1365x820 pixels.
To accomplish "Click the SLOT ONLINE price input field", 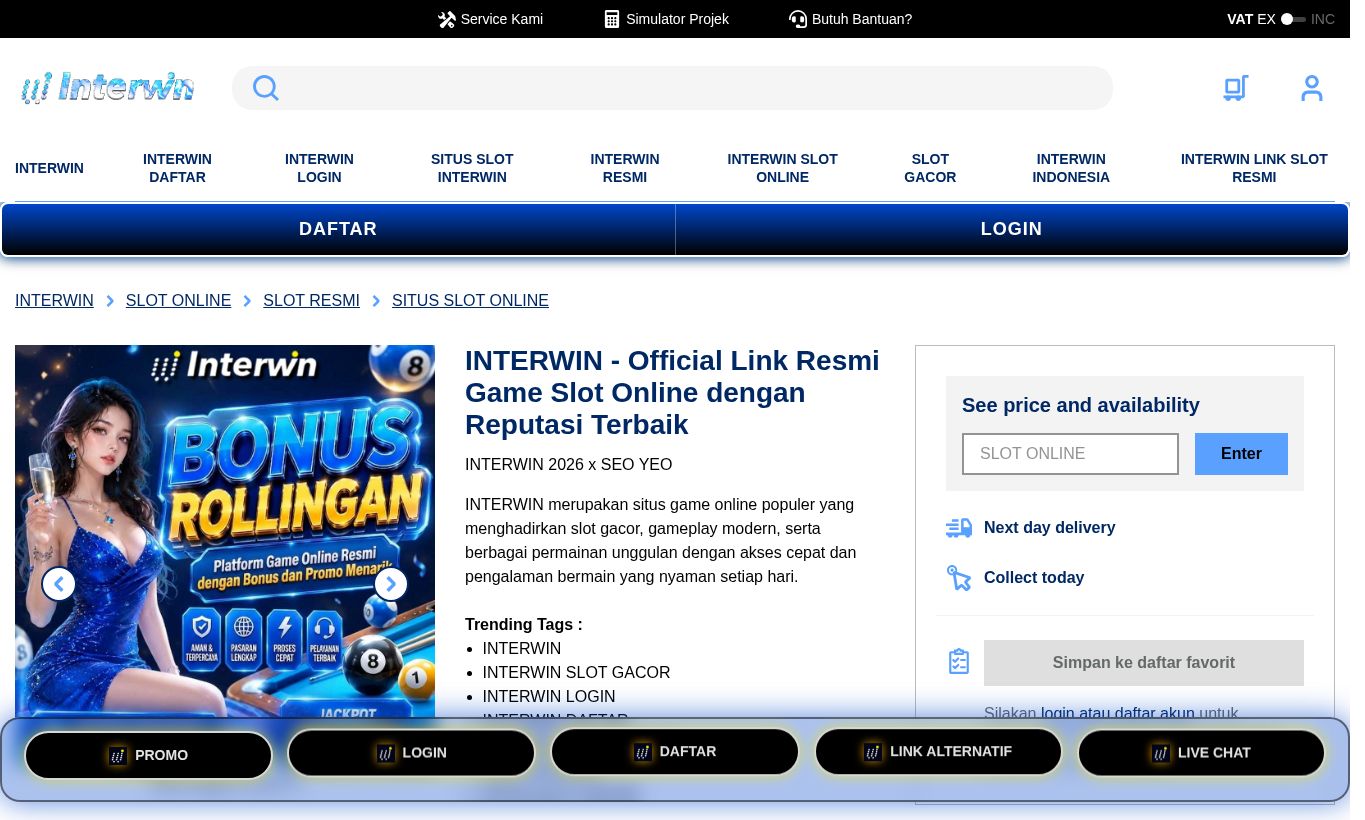I will click(x=1070, y=454).
